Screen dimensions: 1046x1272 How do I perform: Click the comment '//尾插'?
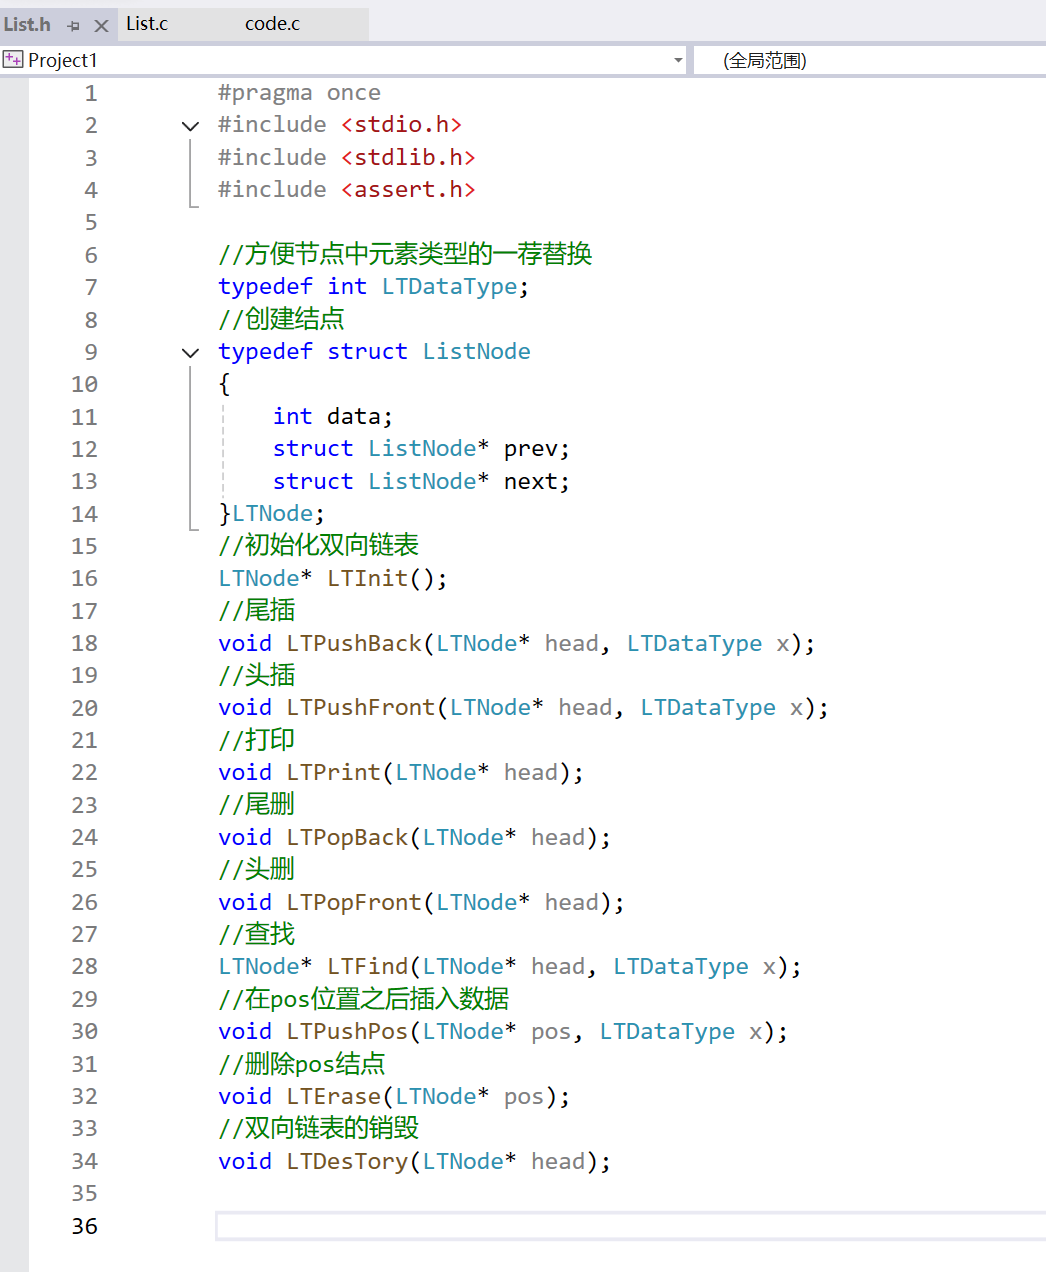click(x=256, y=610)
